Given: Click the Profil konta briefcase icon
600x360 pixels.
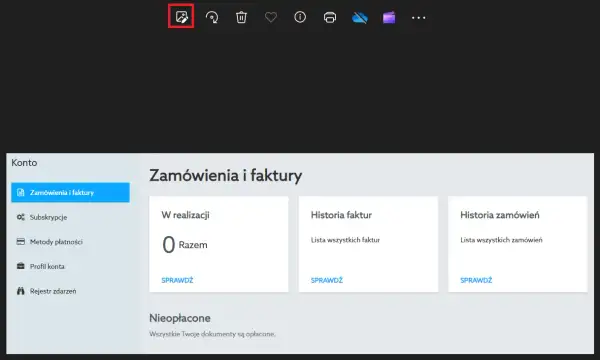Looking at the screenshot, I should click(x=21, y=266).
